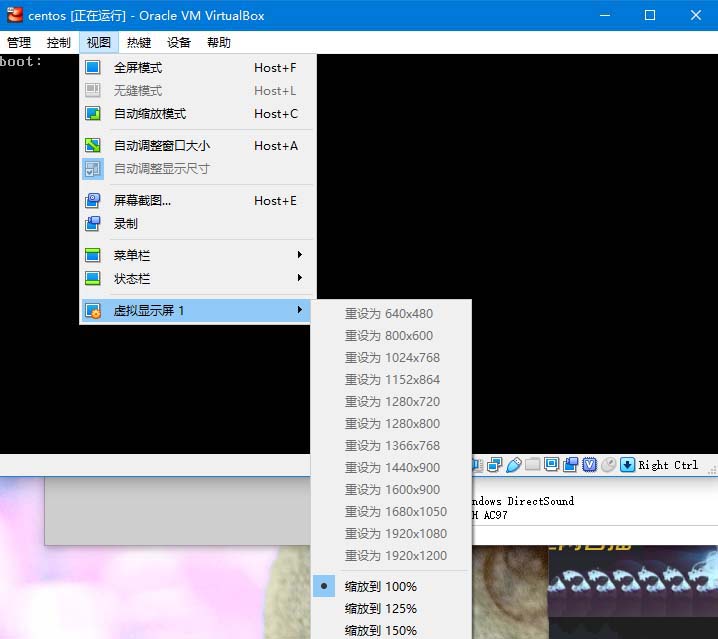The height and width of the screenshot is (639, 718).
Task: Click the Screenshot camera icon (屏幕截图)
Action: pyautogui.click(x=92, y=200)
